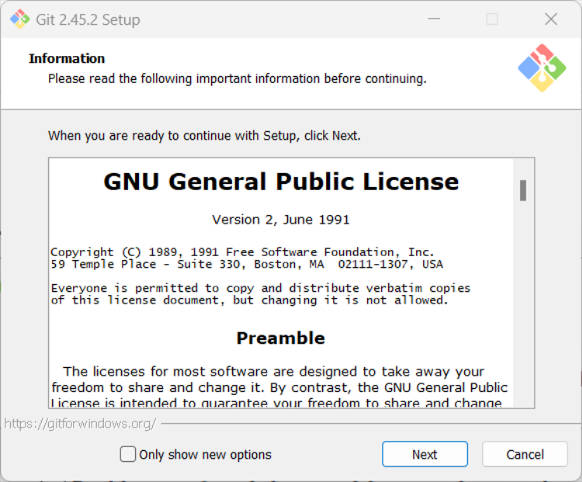Click the scrollbar track below the thumb
This screenshot has height=482, width=582.
pyautogui.click(x=523, y=304)
